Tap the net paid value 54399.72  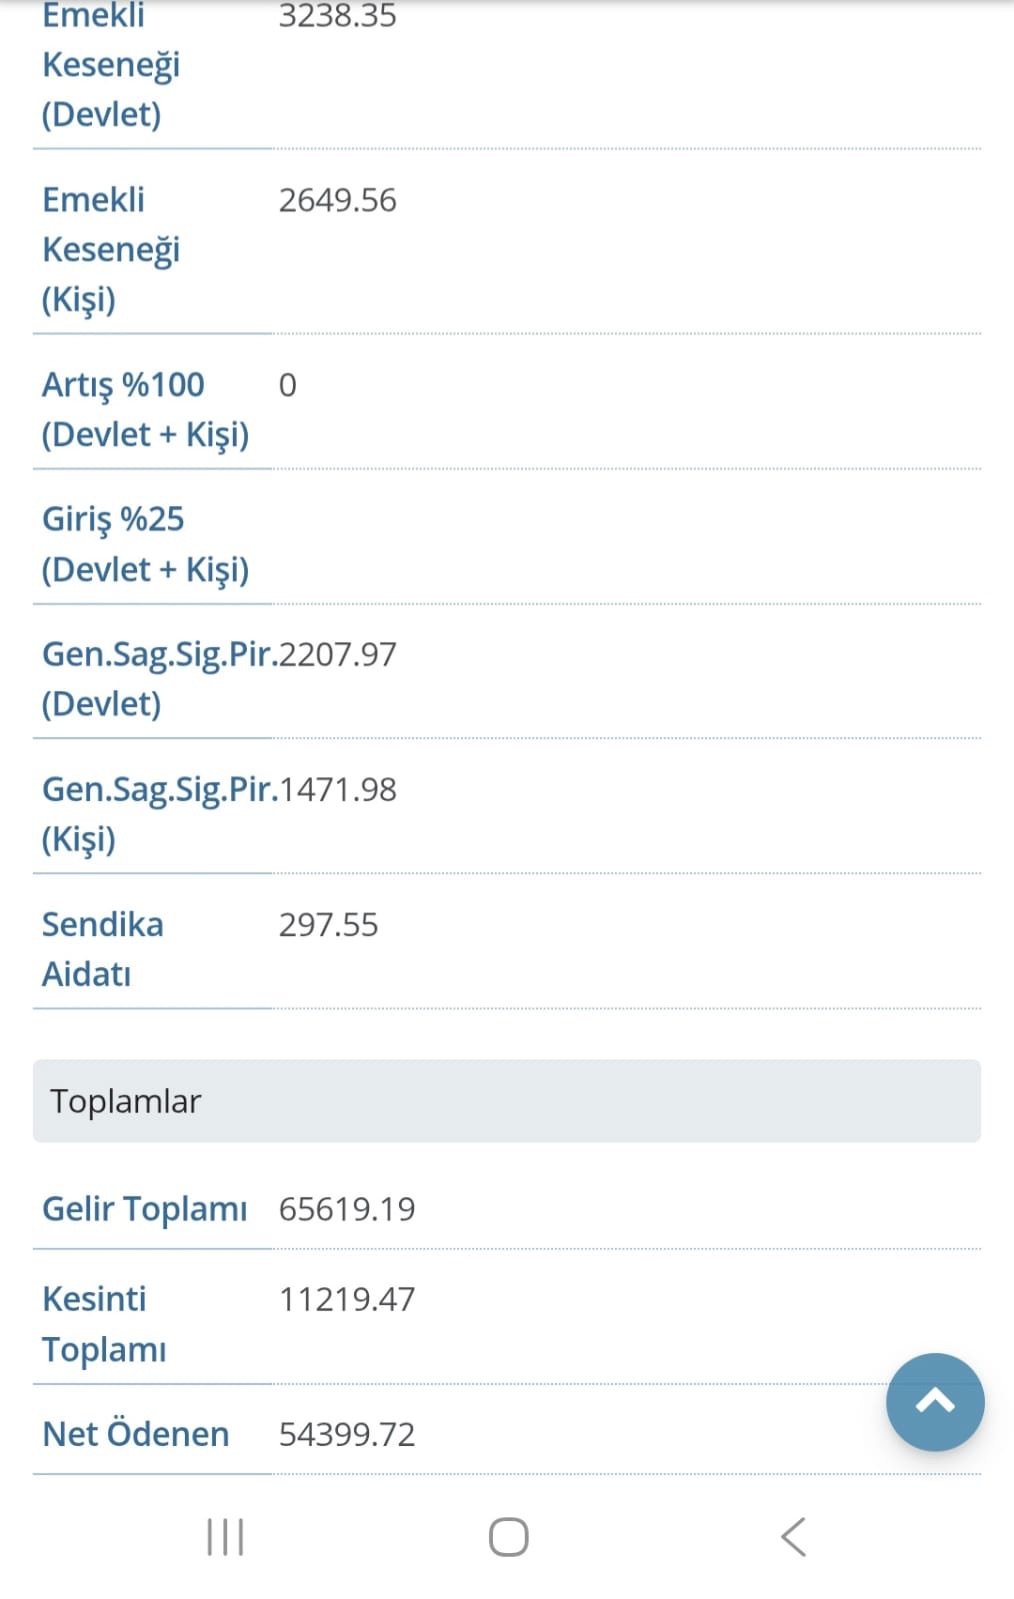pos(346,1434)
